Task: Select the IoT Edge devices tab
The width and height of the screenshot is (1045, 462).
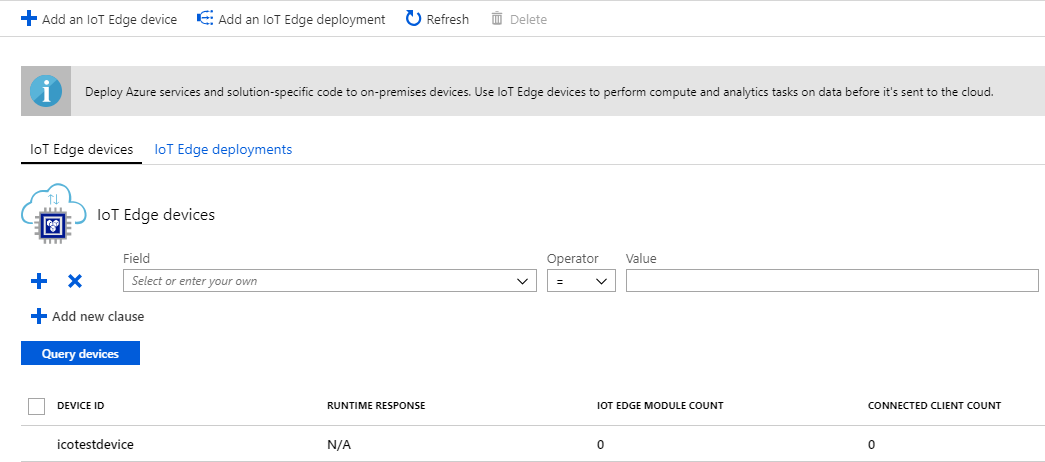Action: (81, 149)
